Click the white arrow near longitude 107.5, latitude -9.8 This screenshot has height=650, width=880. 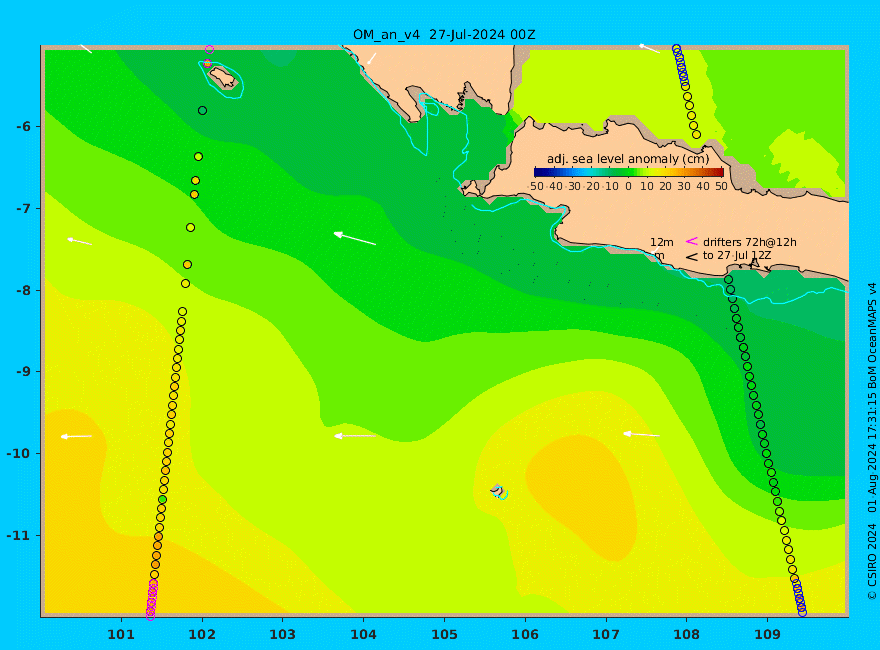(x=641, y=434)
